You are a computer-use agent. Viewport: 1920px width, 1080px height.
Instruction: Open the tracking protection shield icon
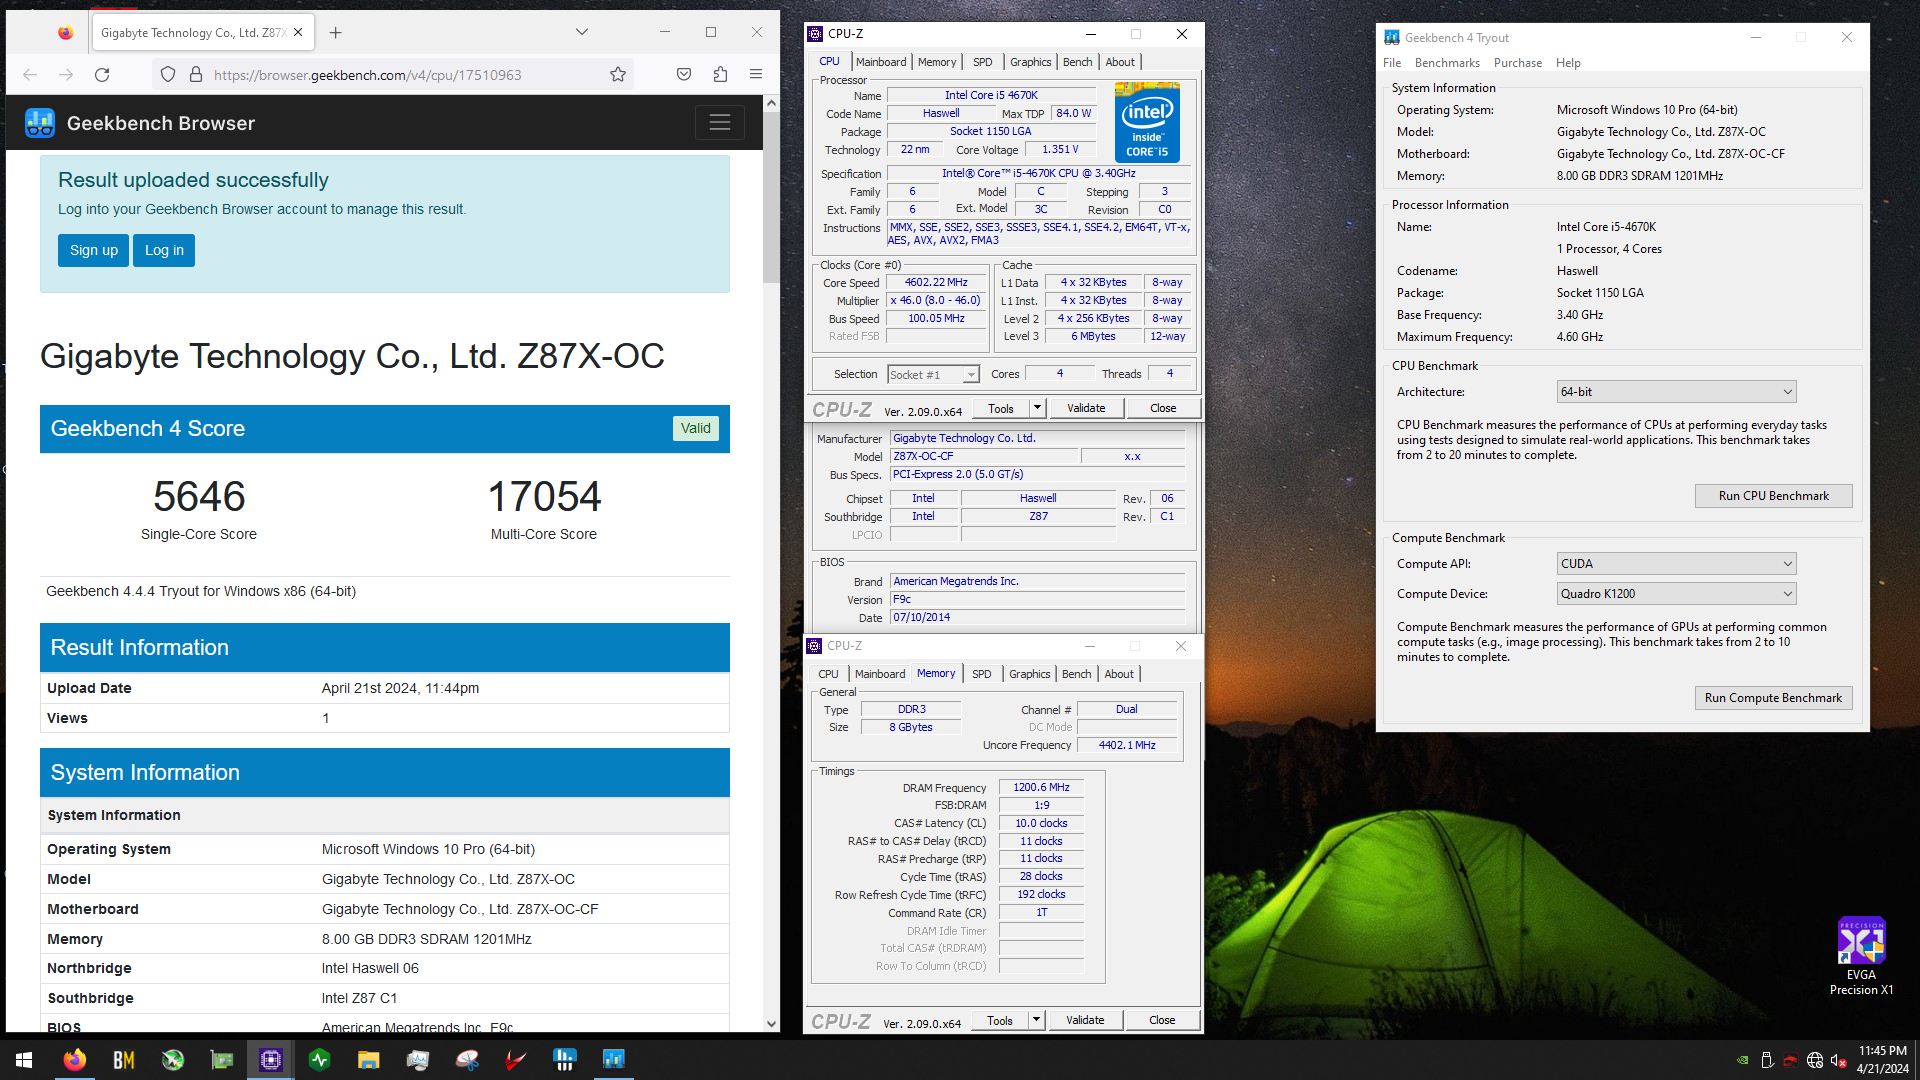tap(168, 75)
